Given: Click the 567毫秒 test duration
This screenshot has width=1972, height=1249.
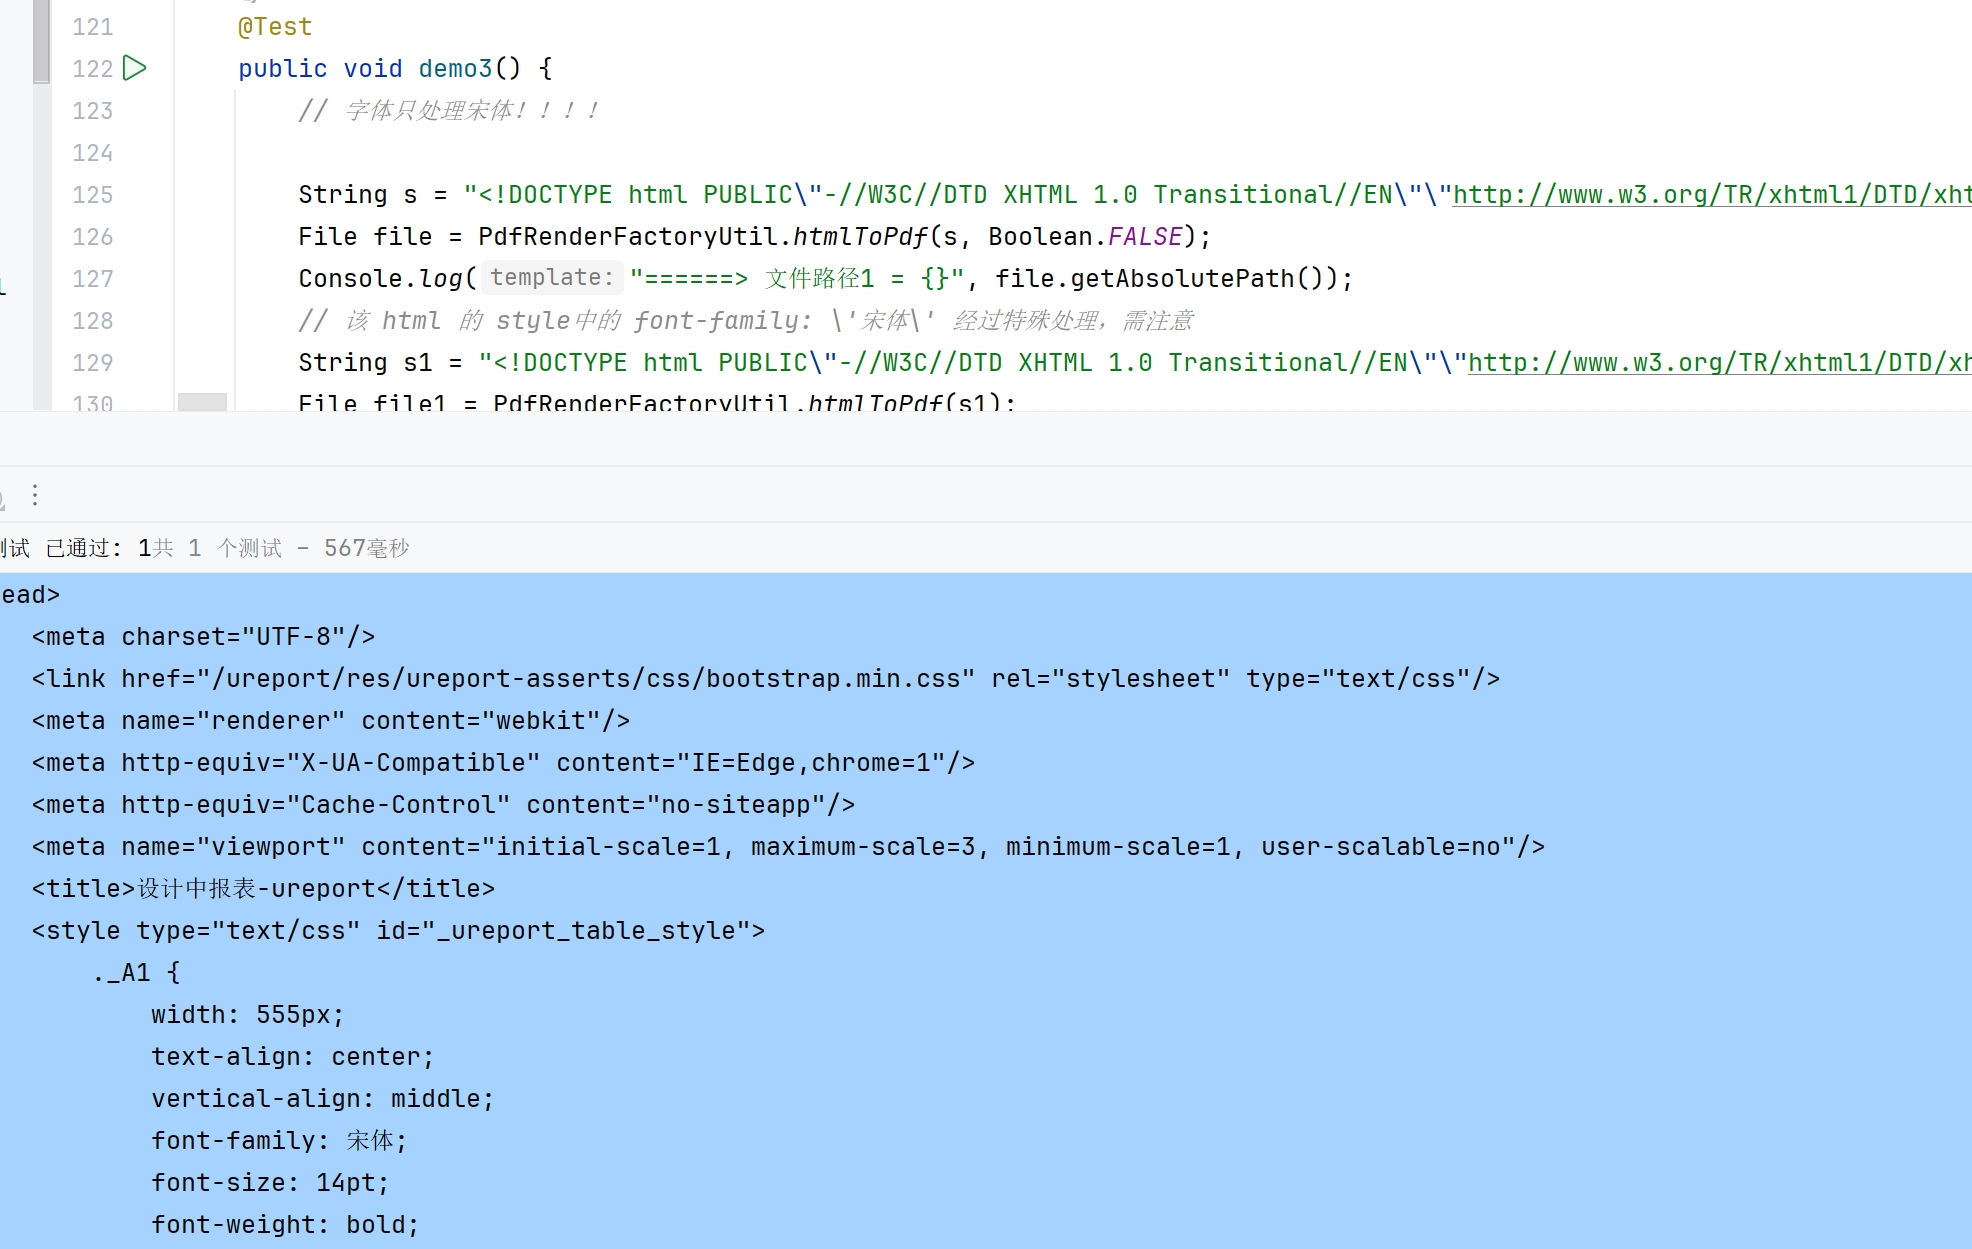Looking at the screenshot, I should [366, 548].
